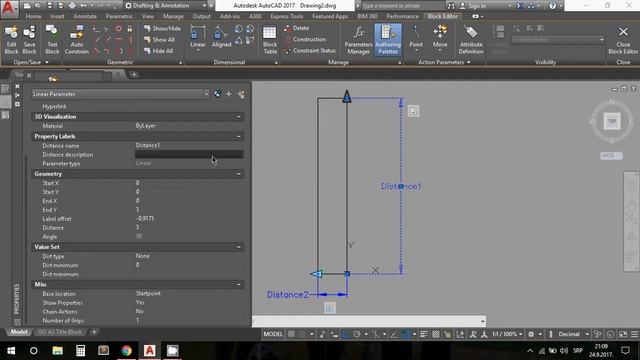Switch to ISO A3 Title Block layout
This screenshot has height=360, width=640.
[x=60, y=332]
